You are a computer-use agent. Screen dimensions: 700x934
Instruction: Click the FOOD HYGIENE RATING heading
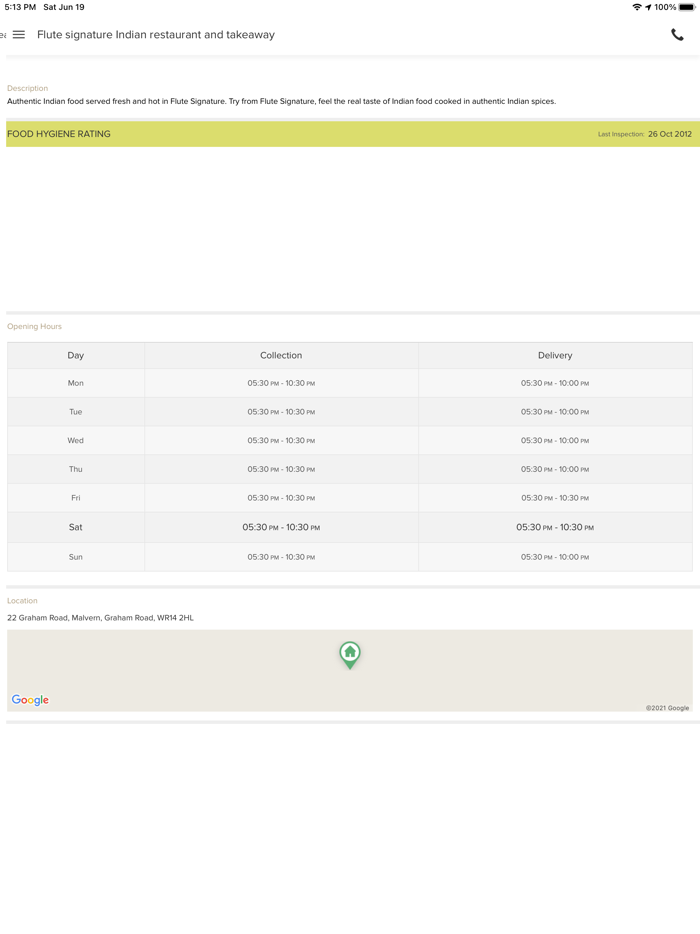[59, 134]
